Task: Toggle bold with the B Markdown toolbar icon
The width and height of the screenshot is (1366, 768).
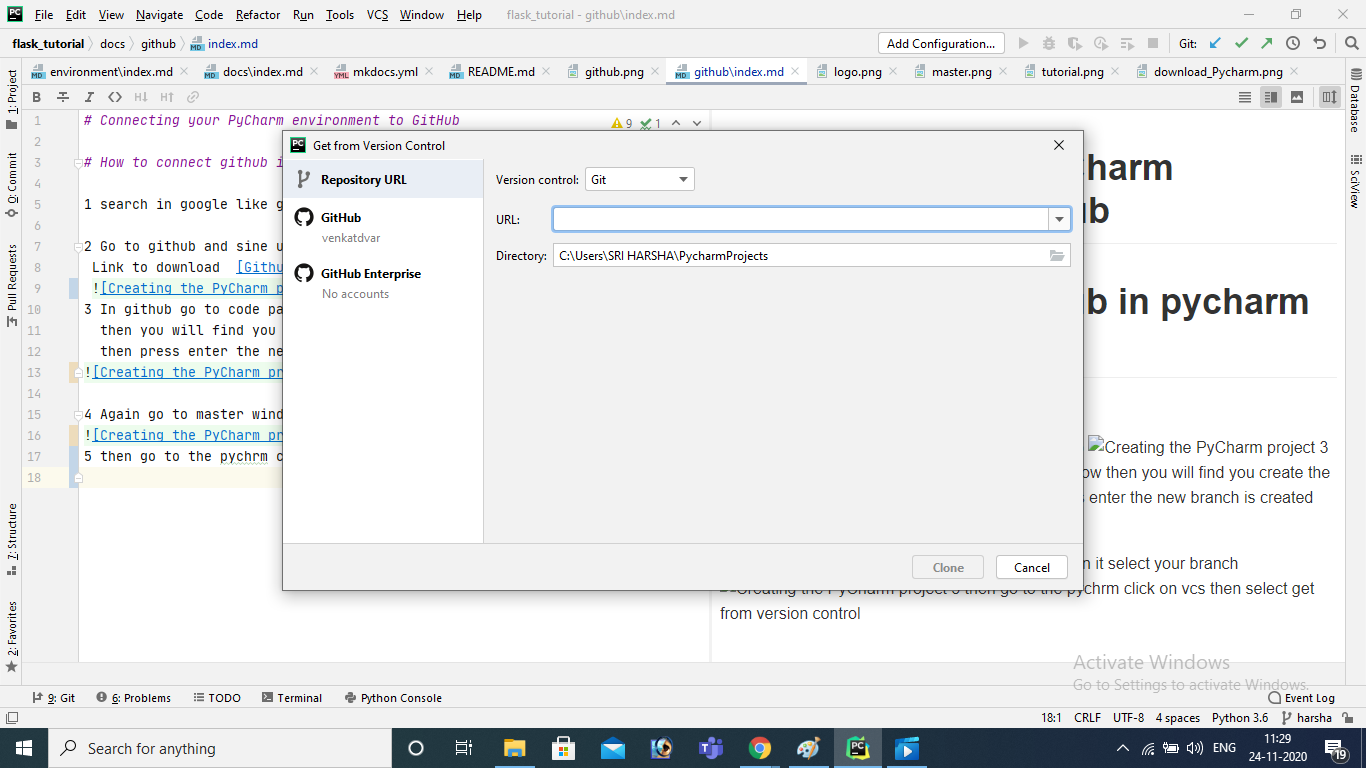Action: click(36, 97)
